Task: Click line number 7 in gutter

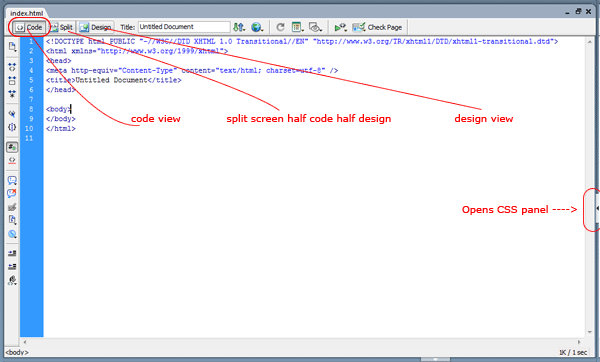Action: coord(31,99)
